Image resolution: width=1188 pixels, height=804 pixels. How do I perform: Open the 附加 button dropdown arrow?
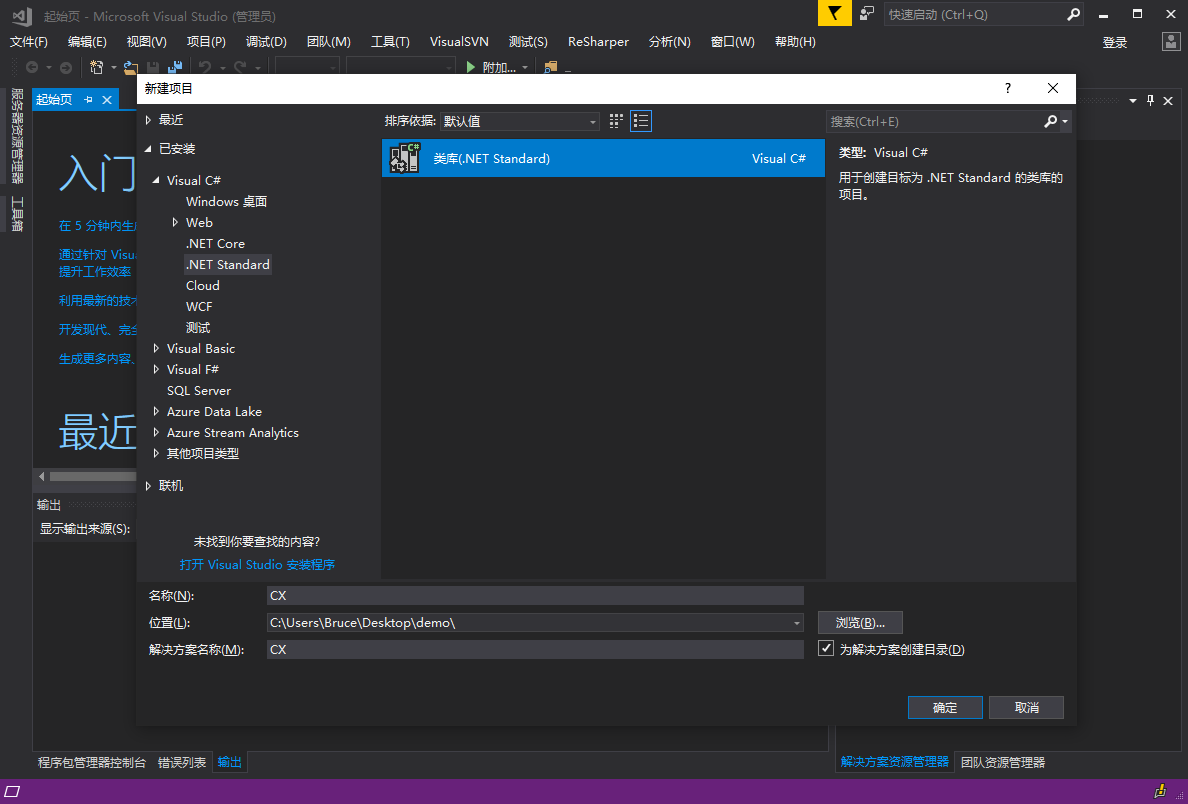point(525,67)
